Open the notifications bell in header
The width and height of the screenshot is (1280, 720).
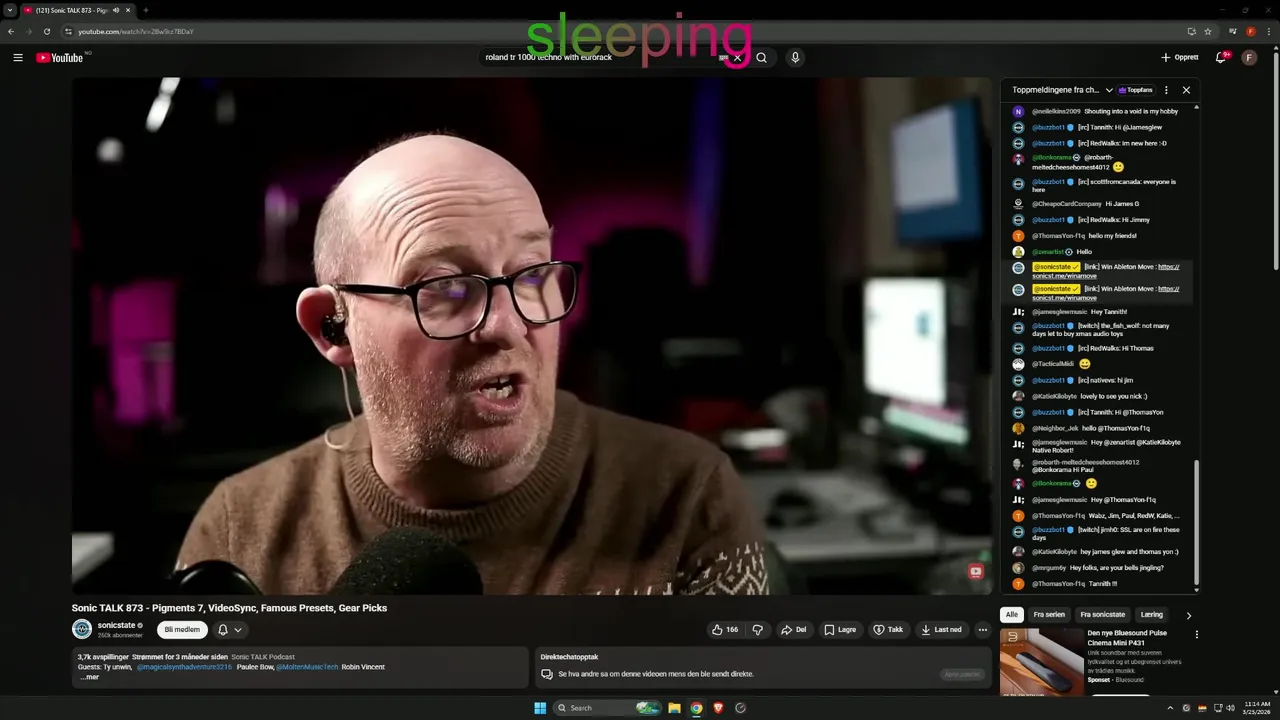coord(1221,58)
